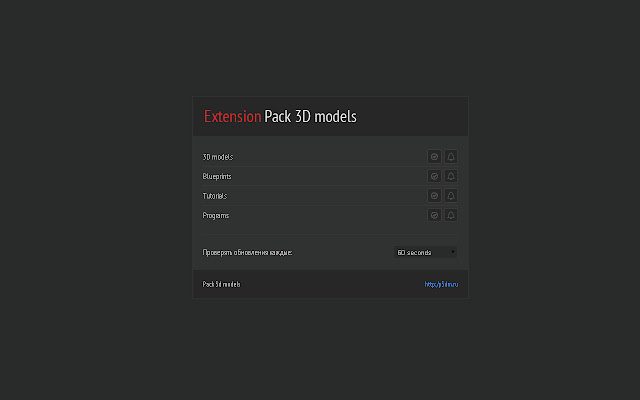The width and height of the screenshot is (640, 400).
Task: Click the Extension Pack 3D models header title
Action: pyautogui.click(x=280, y=116)
